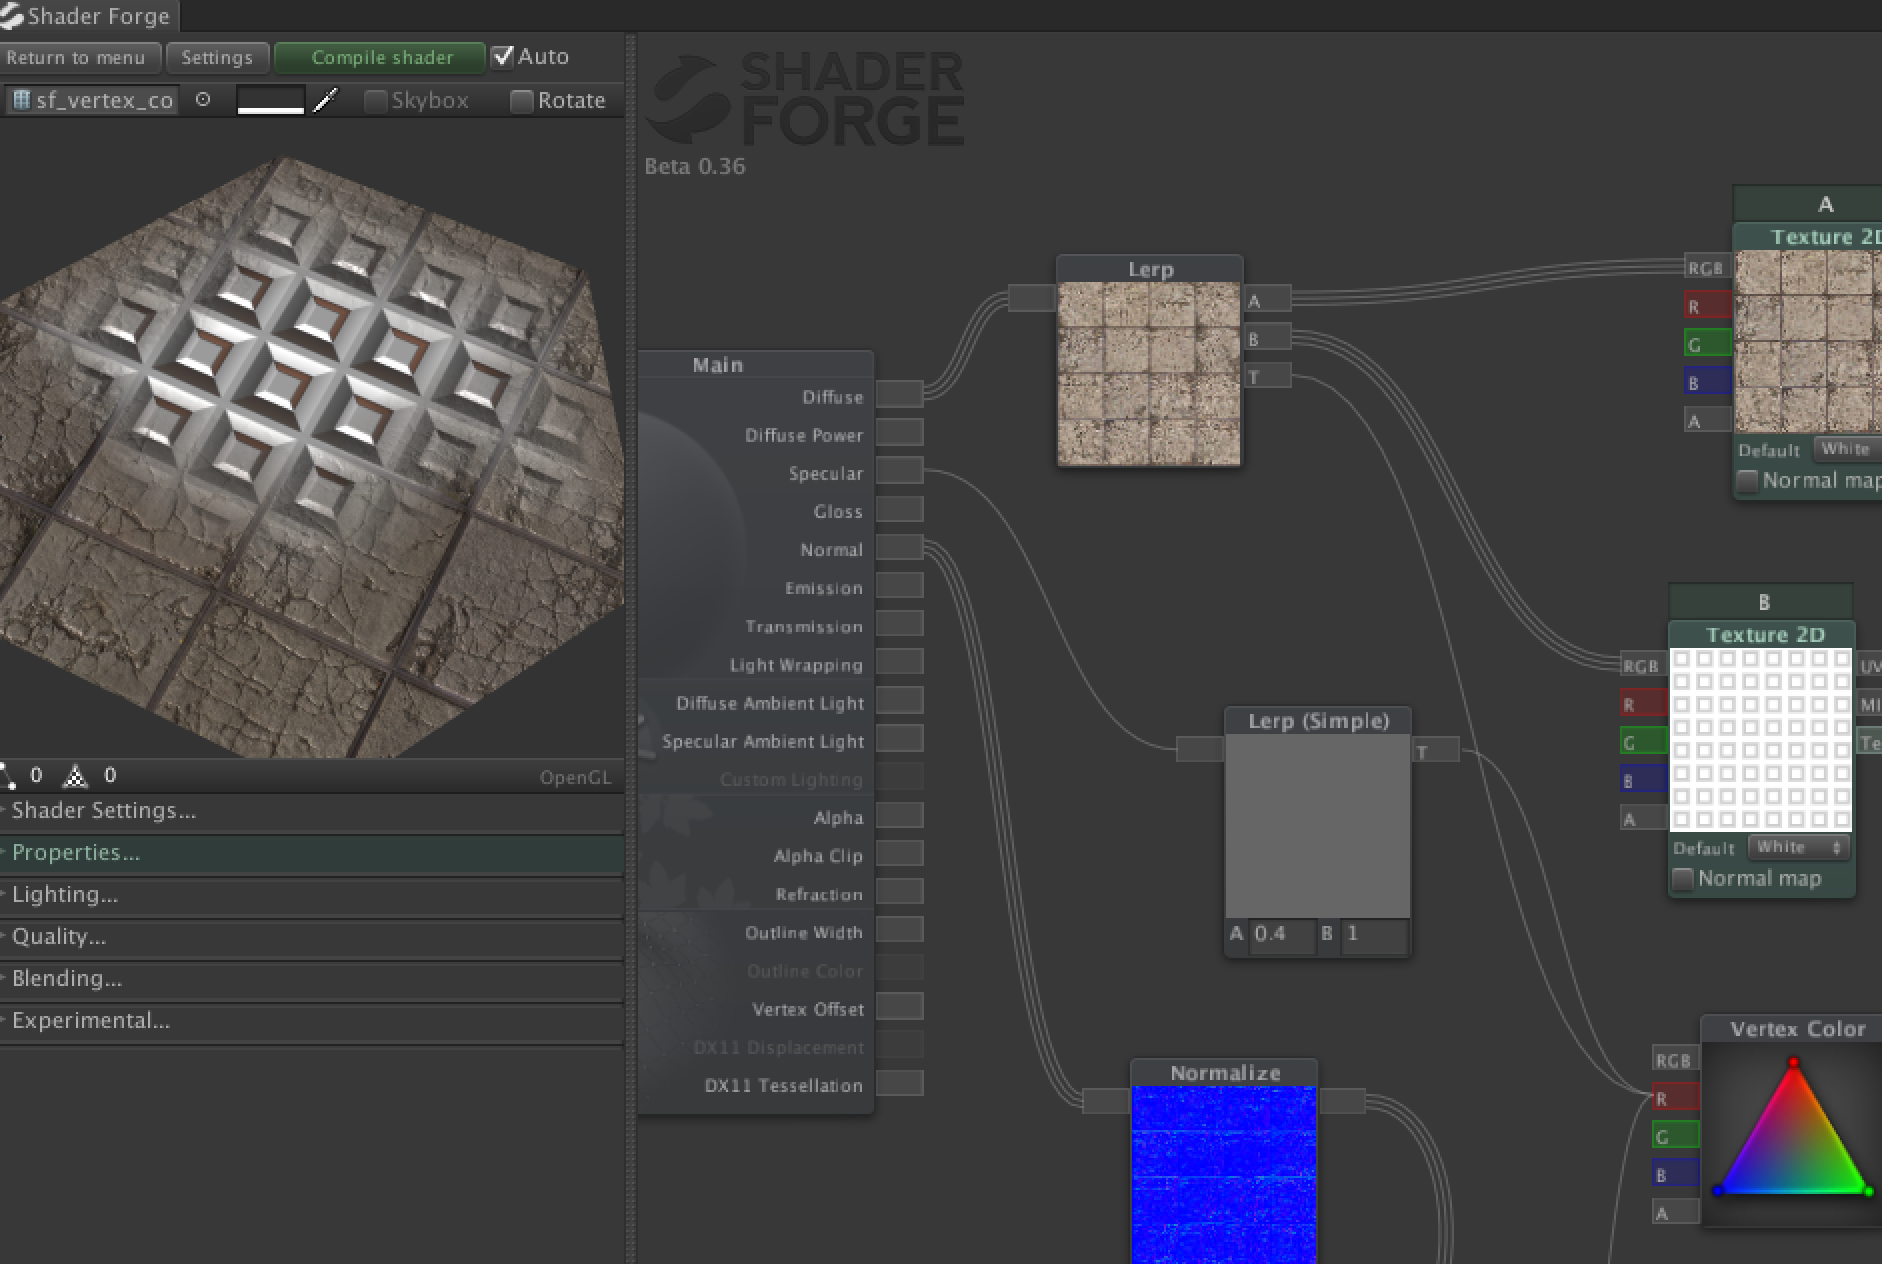Select the Normalize node title
The width and height of the screenshot is (1882, 1264).
pos(1224,1073)
